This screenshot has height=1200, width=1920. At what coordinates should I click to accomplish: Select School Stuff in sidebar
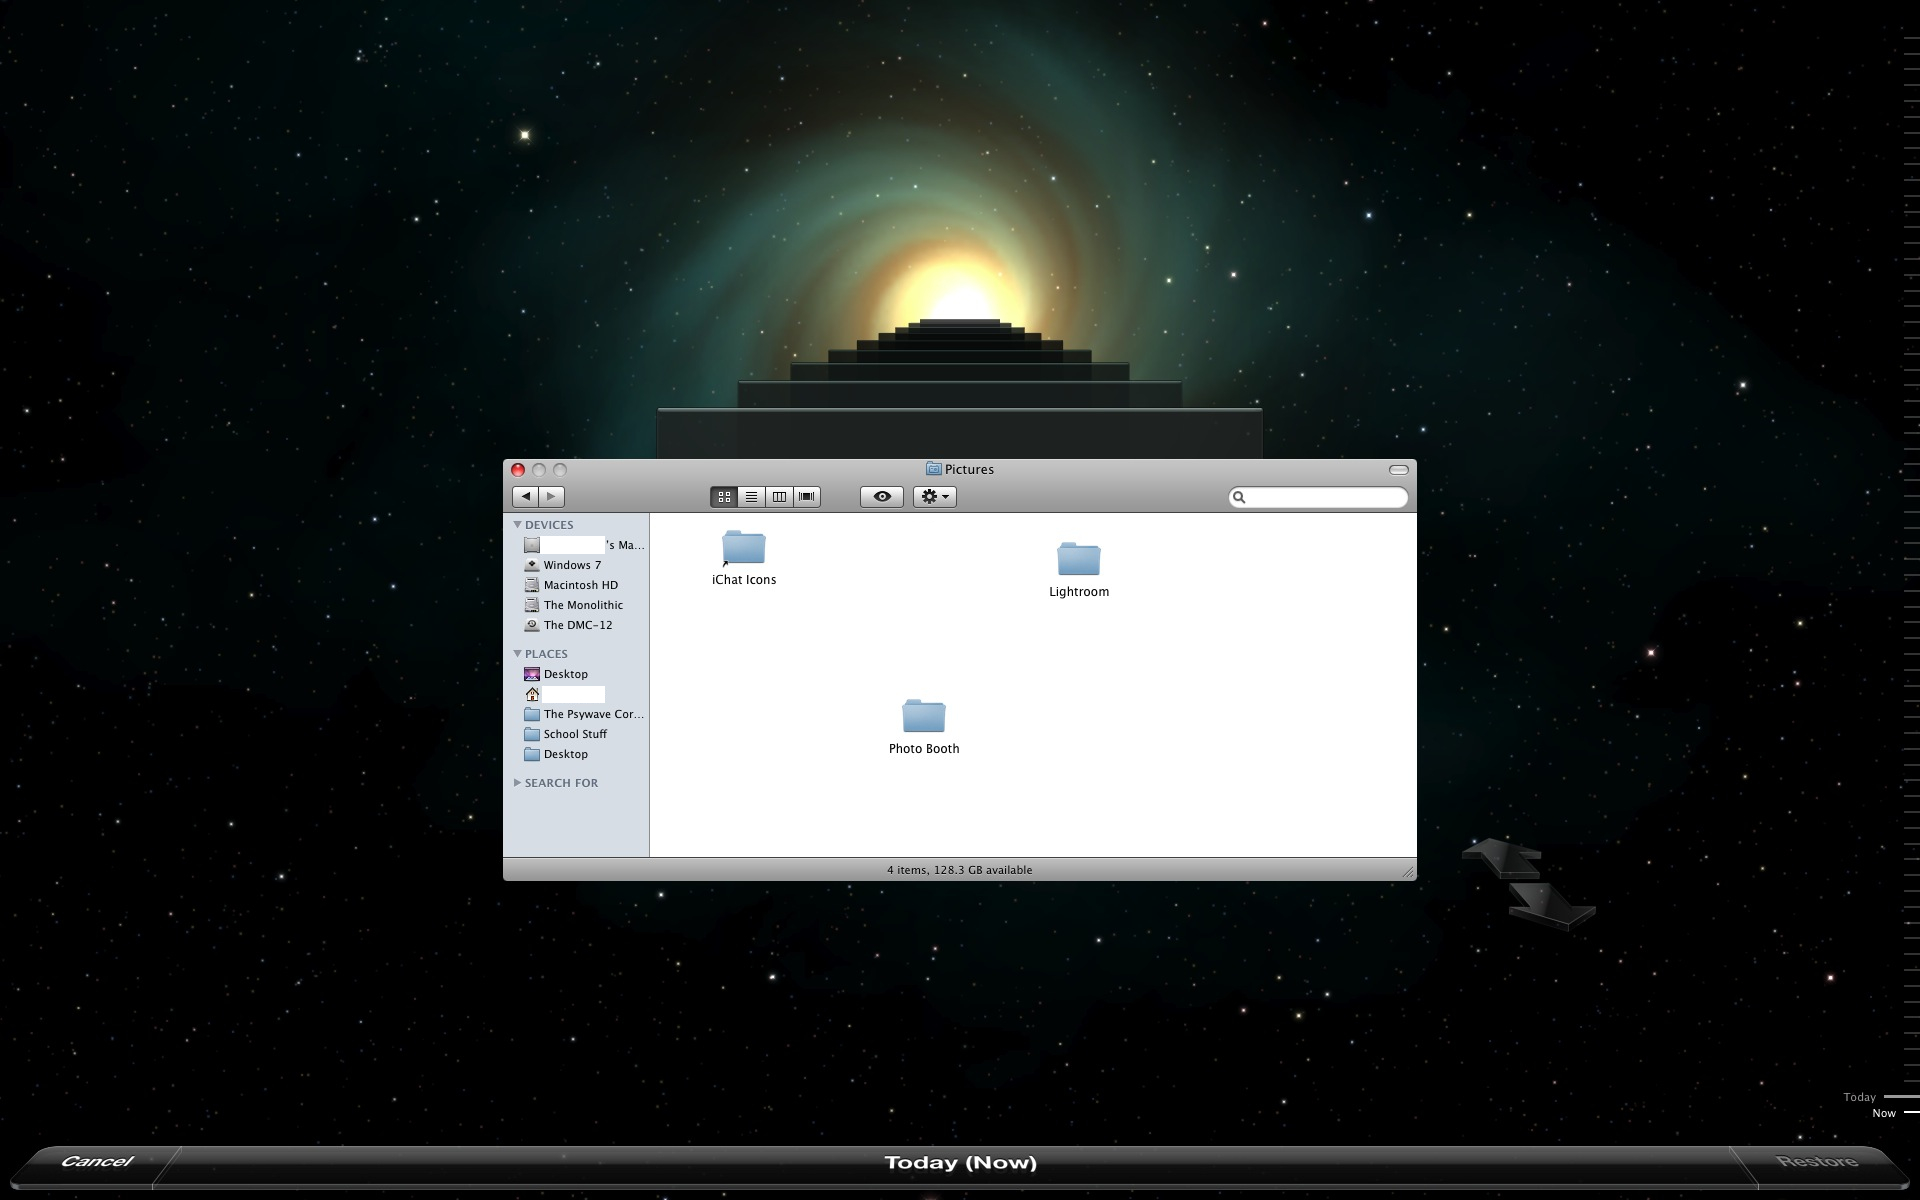click(574, 734)
